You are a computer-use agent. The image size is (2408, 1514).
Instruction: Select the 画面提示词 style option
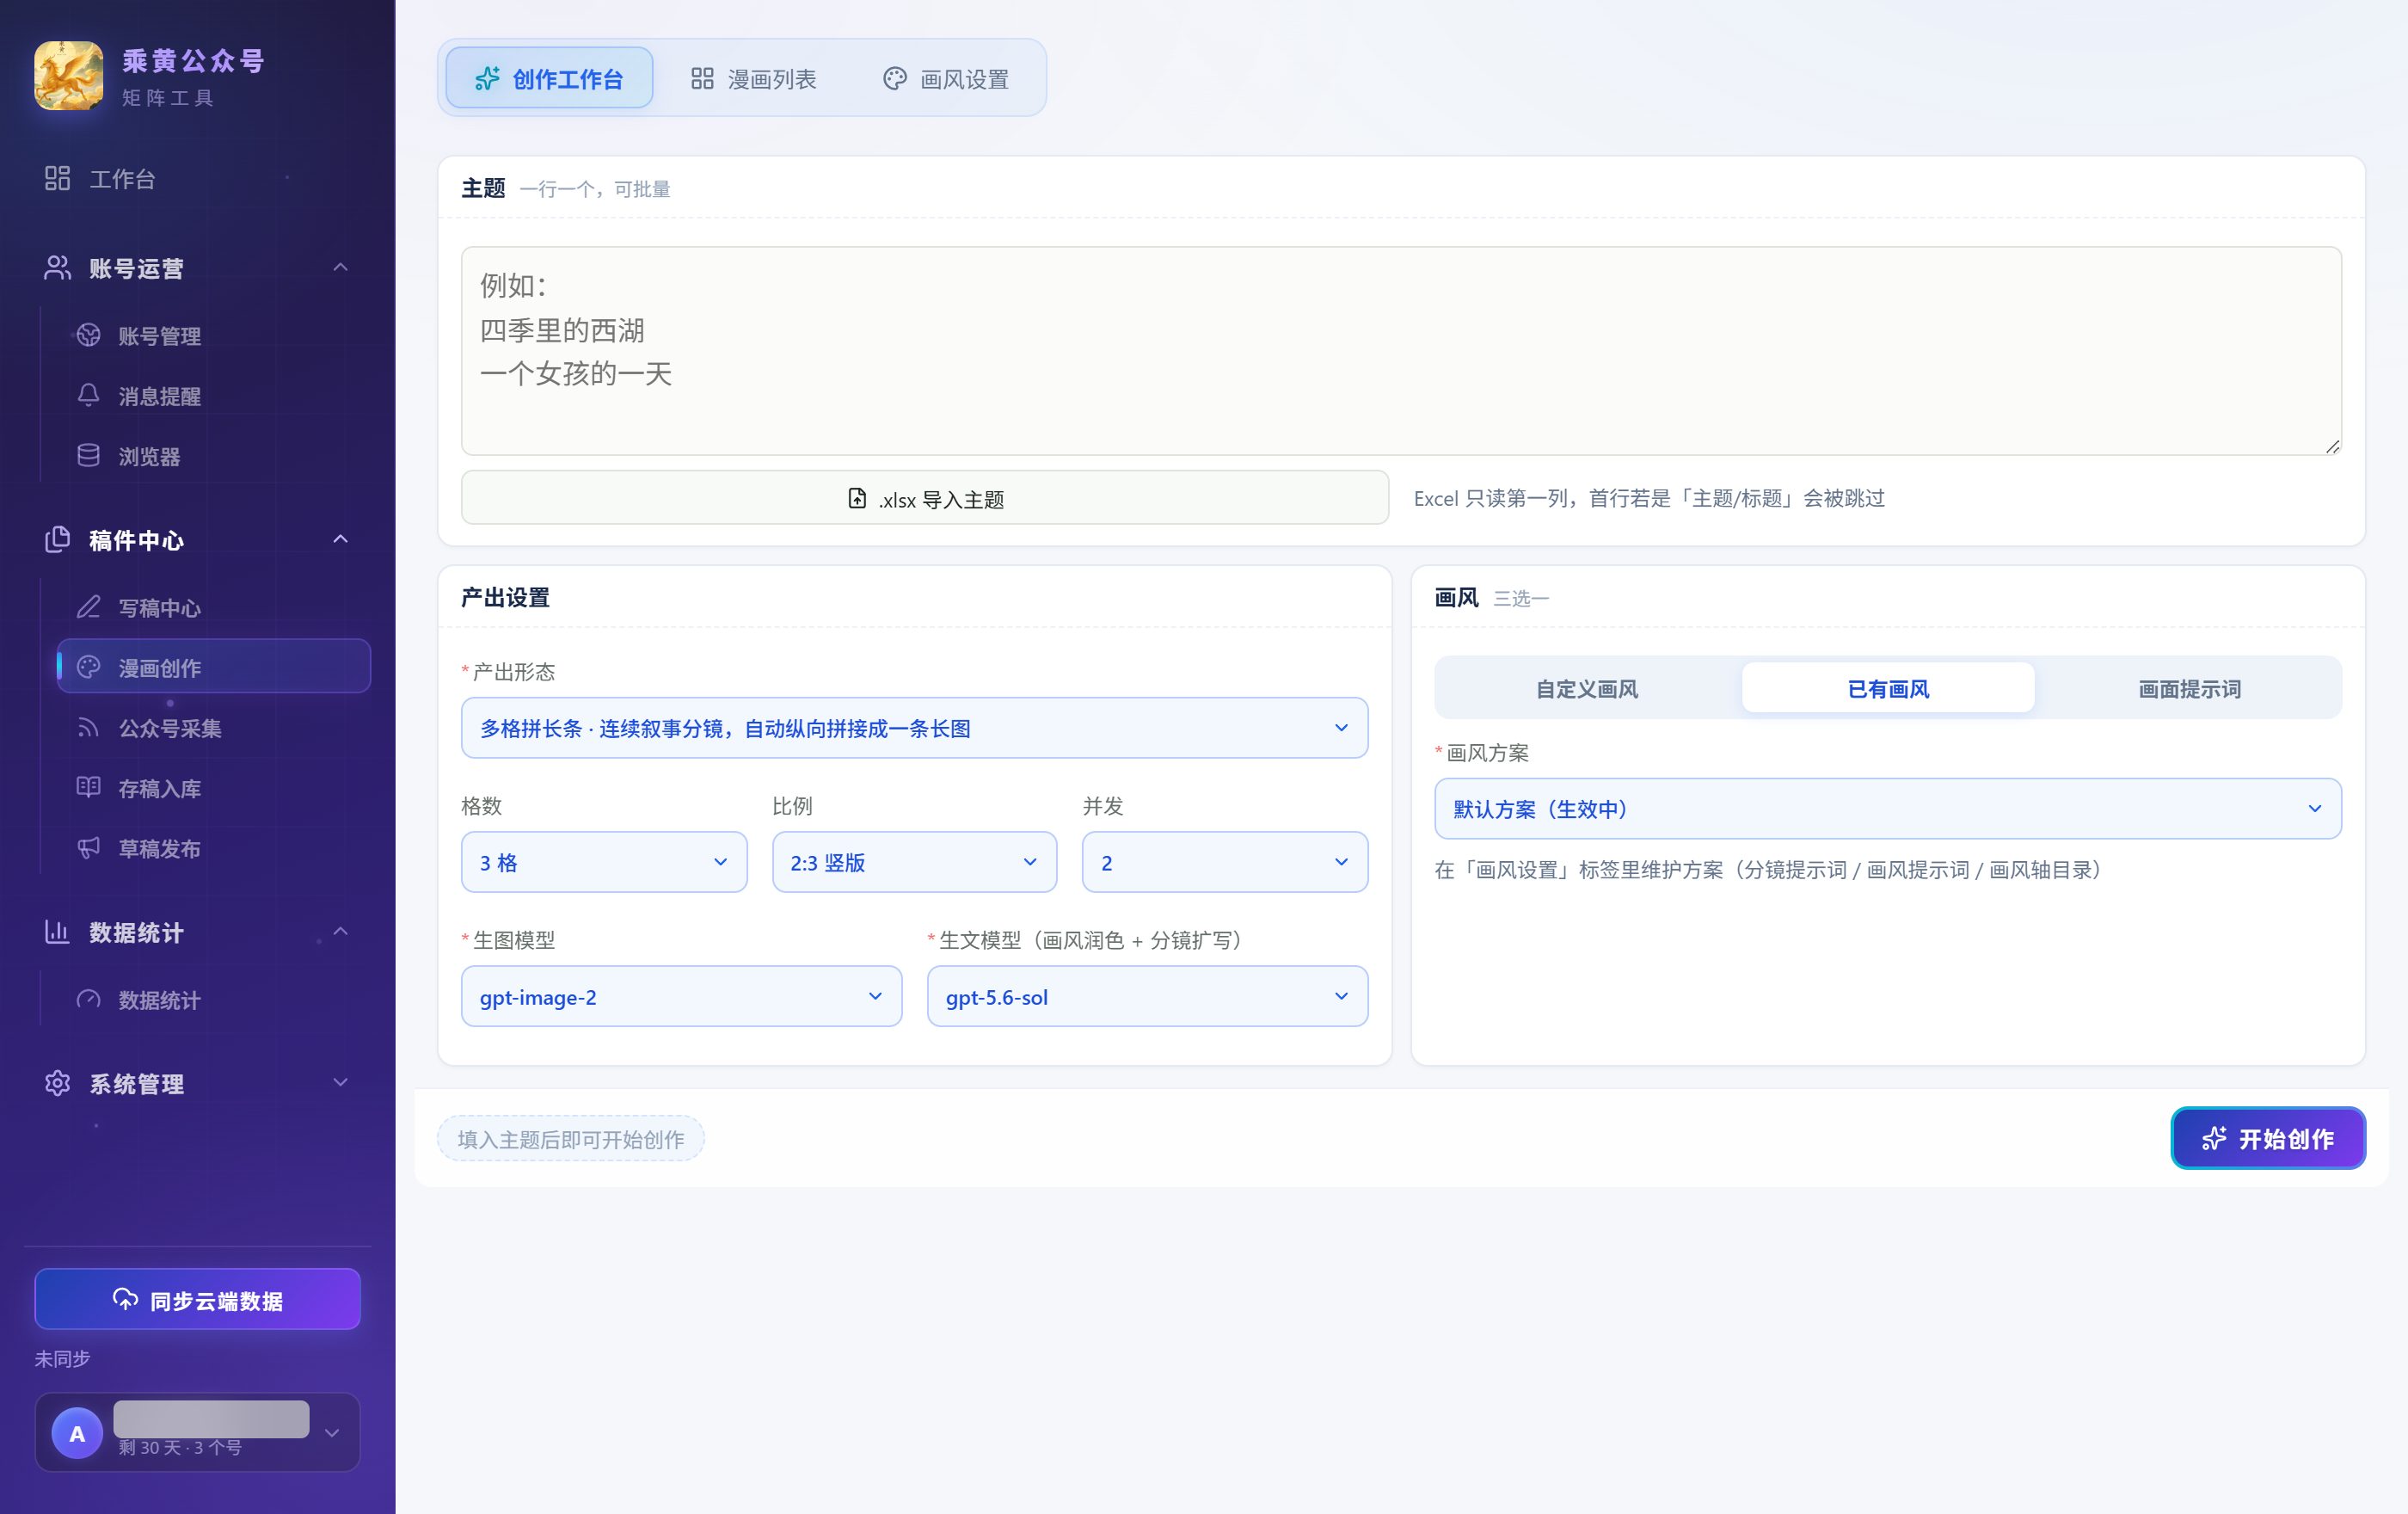pos(2189,688)
